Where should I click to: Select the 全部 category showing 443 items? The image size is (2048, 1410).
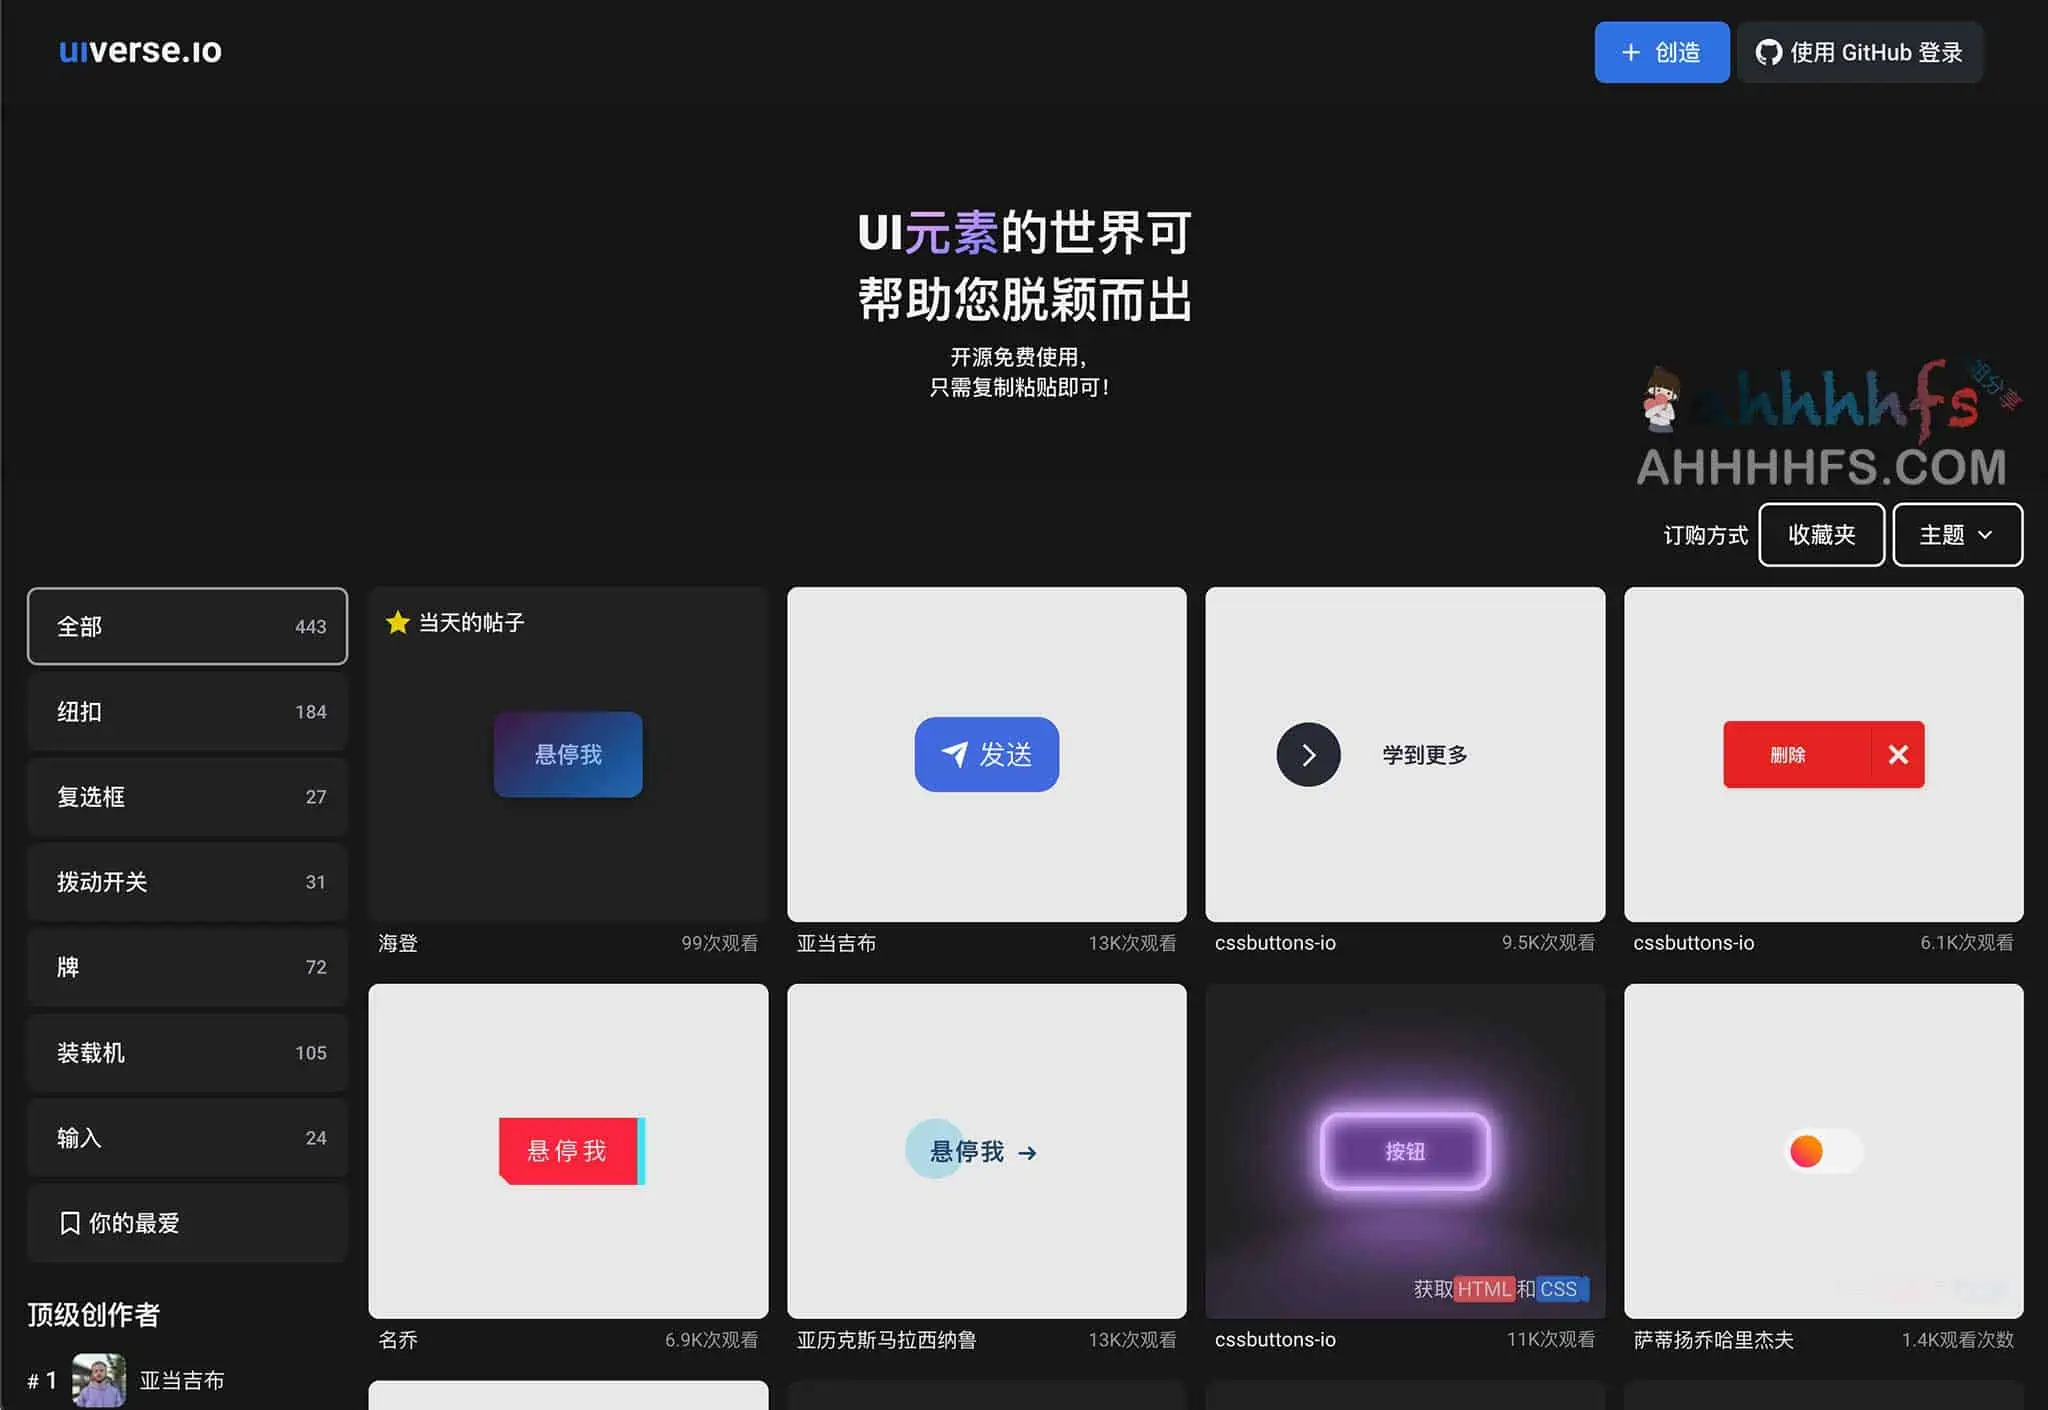(x=187, y=626)
